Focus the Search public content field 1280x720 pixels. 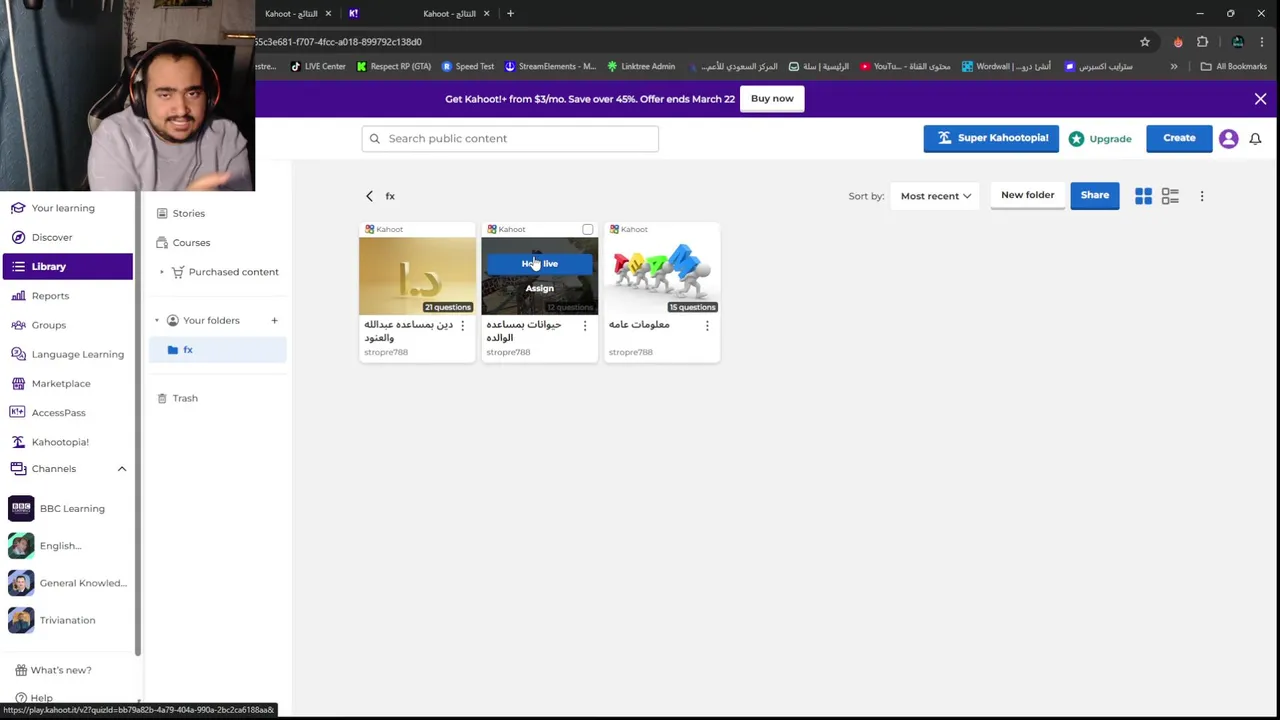510,139
